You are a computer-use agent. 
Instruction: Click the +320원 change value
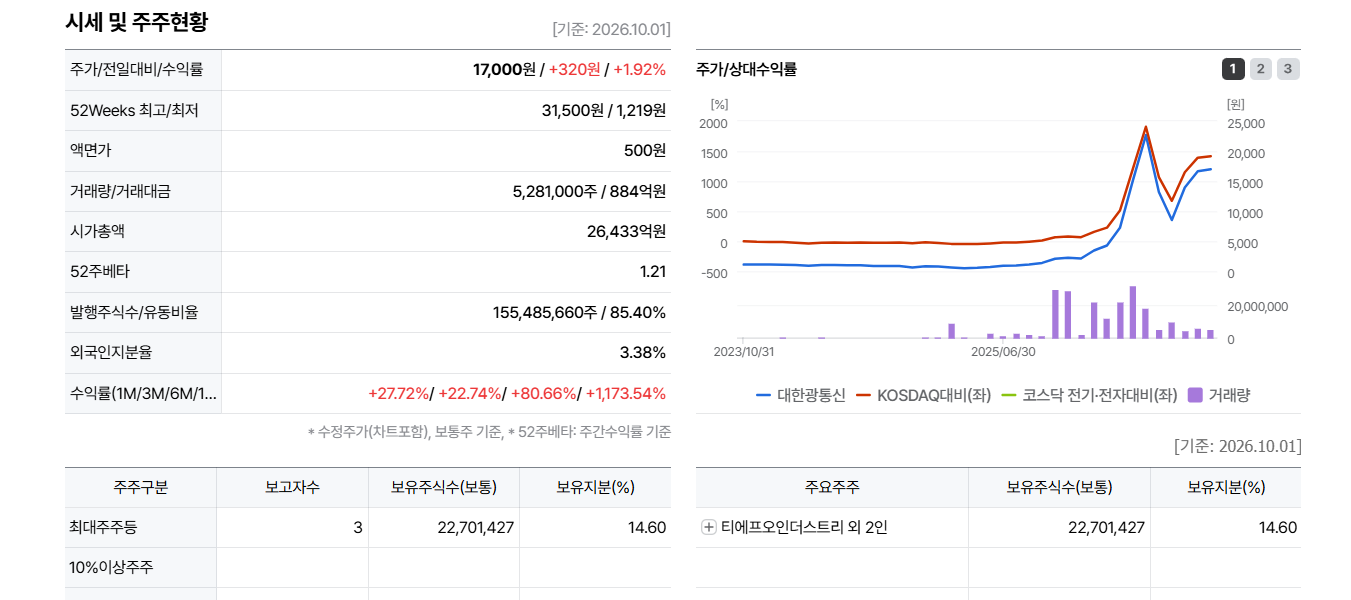pos(574,70)
